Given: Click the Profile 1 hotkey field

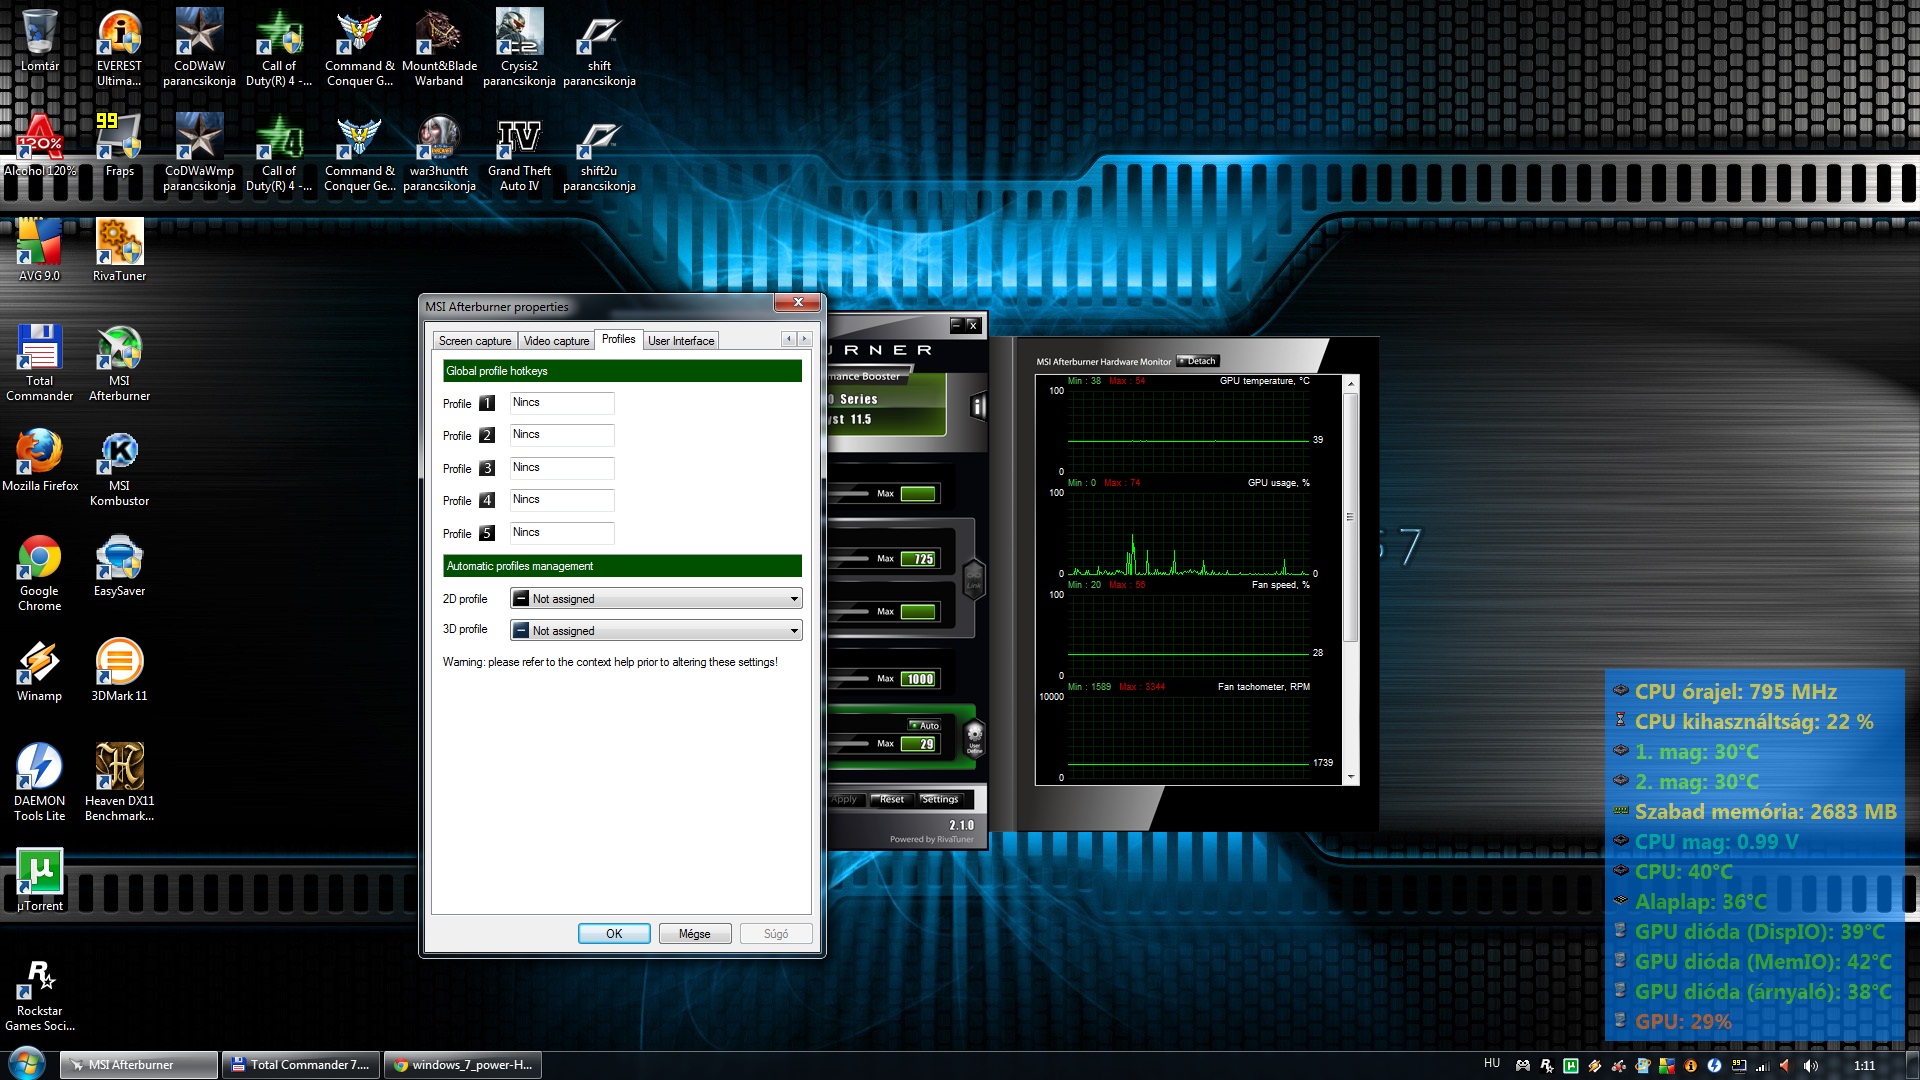Looking at the screenshot, I should pyautogui.click(x=562, y=403).
